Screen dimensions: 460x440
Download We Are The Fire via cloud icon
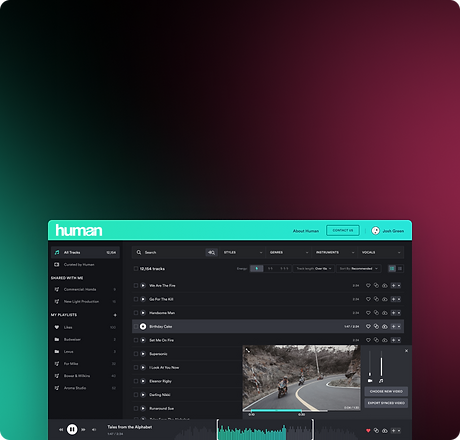coord(385,286)
